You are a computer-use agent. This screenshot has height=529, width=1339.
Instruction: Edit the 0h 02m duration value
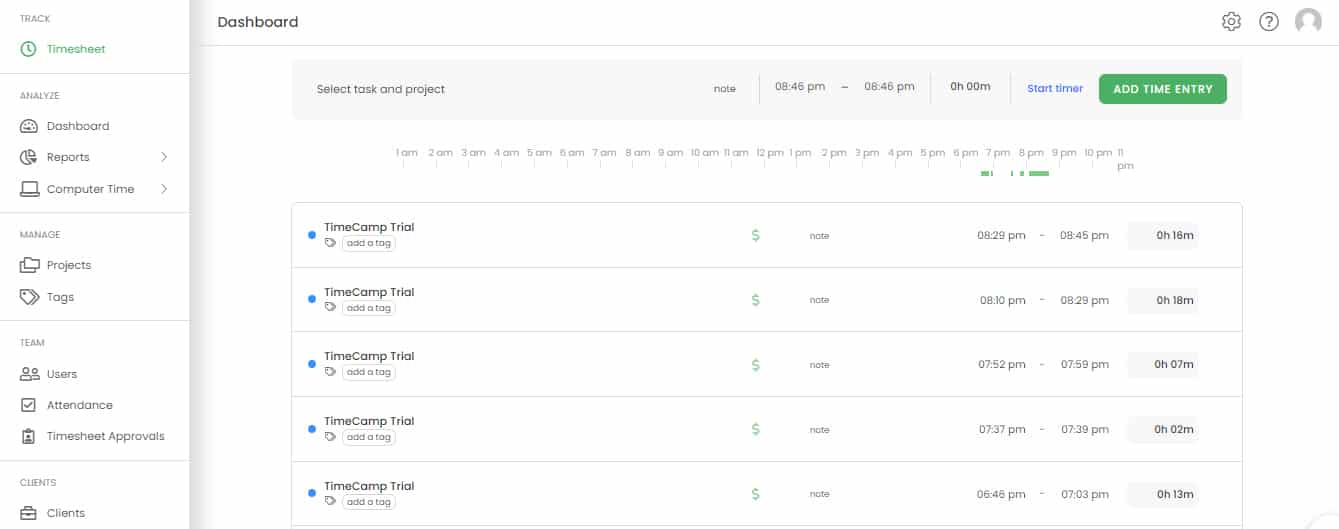[1163, 429]
